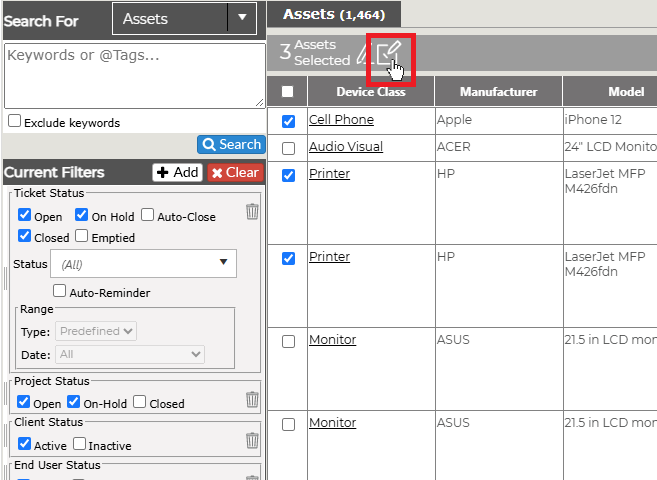
Task: Remove the Project Status filter with trash icon
Action: [x=252, y=399]
